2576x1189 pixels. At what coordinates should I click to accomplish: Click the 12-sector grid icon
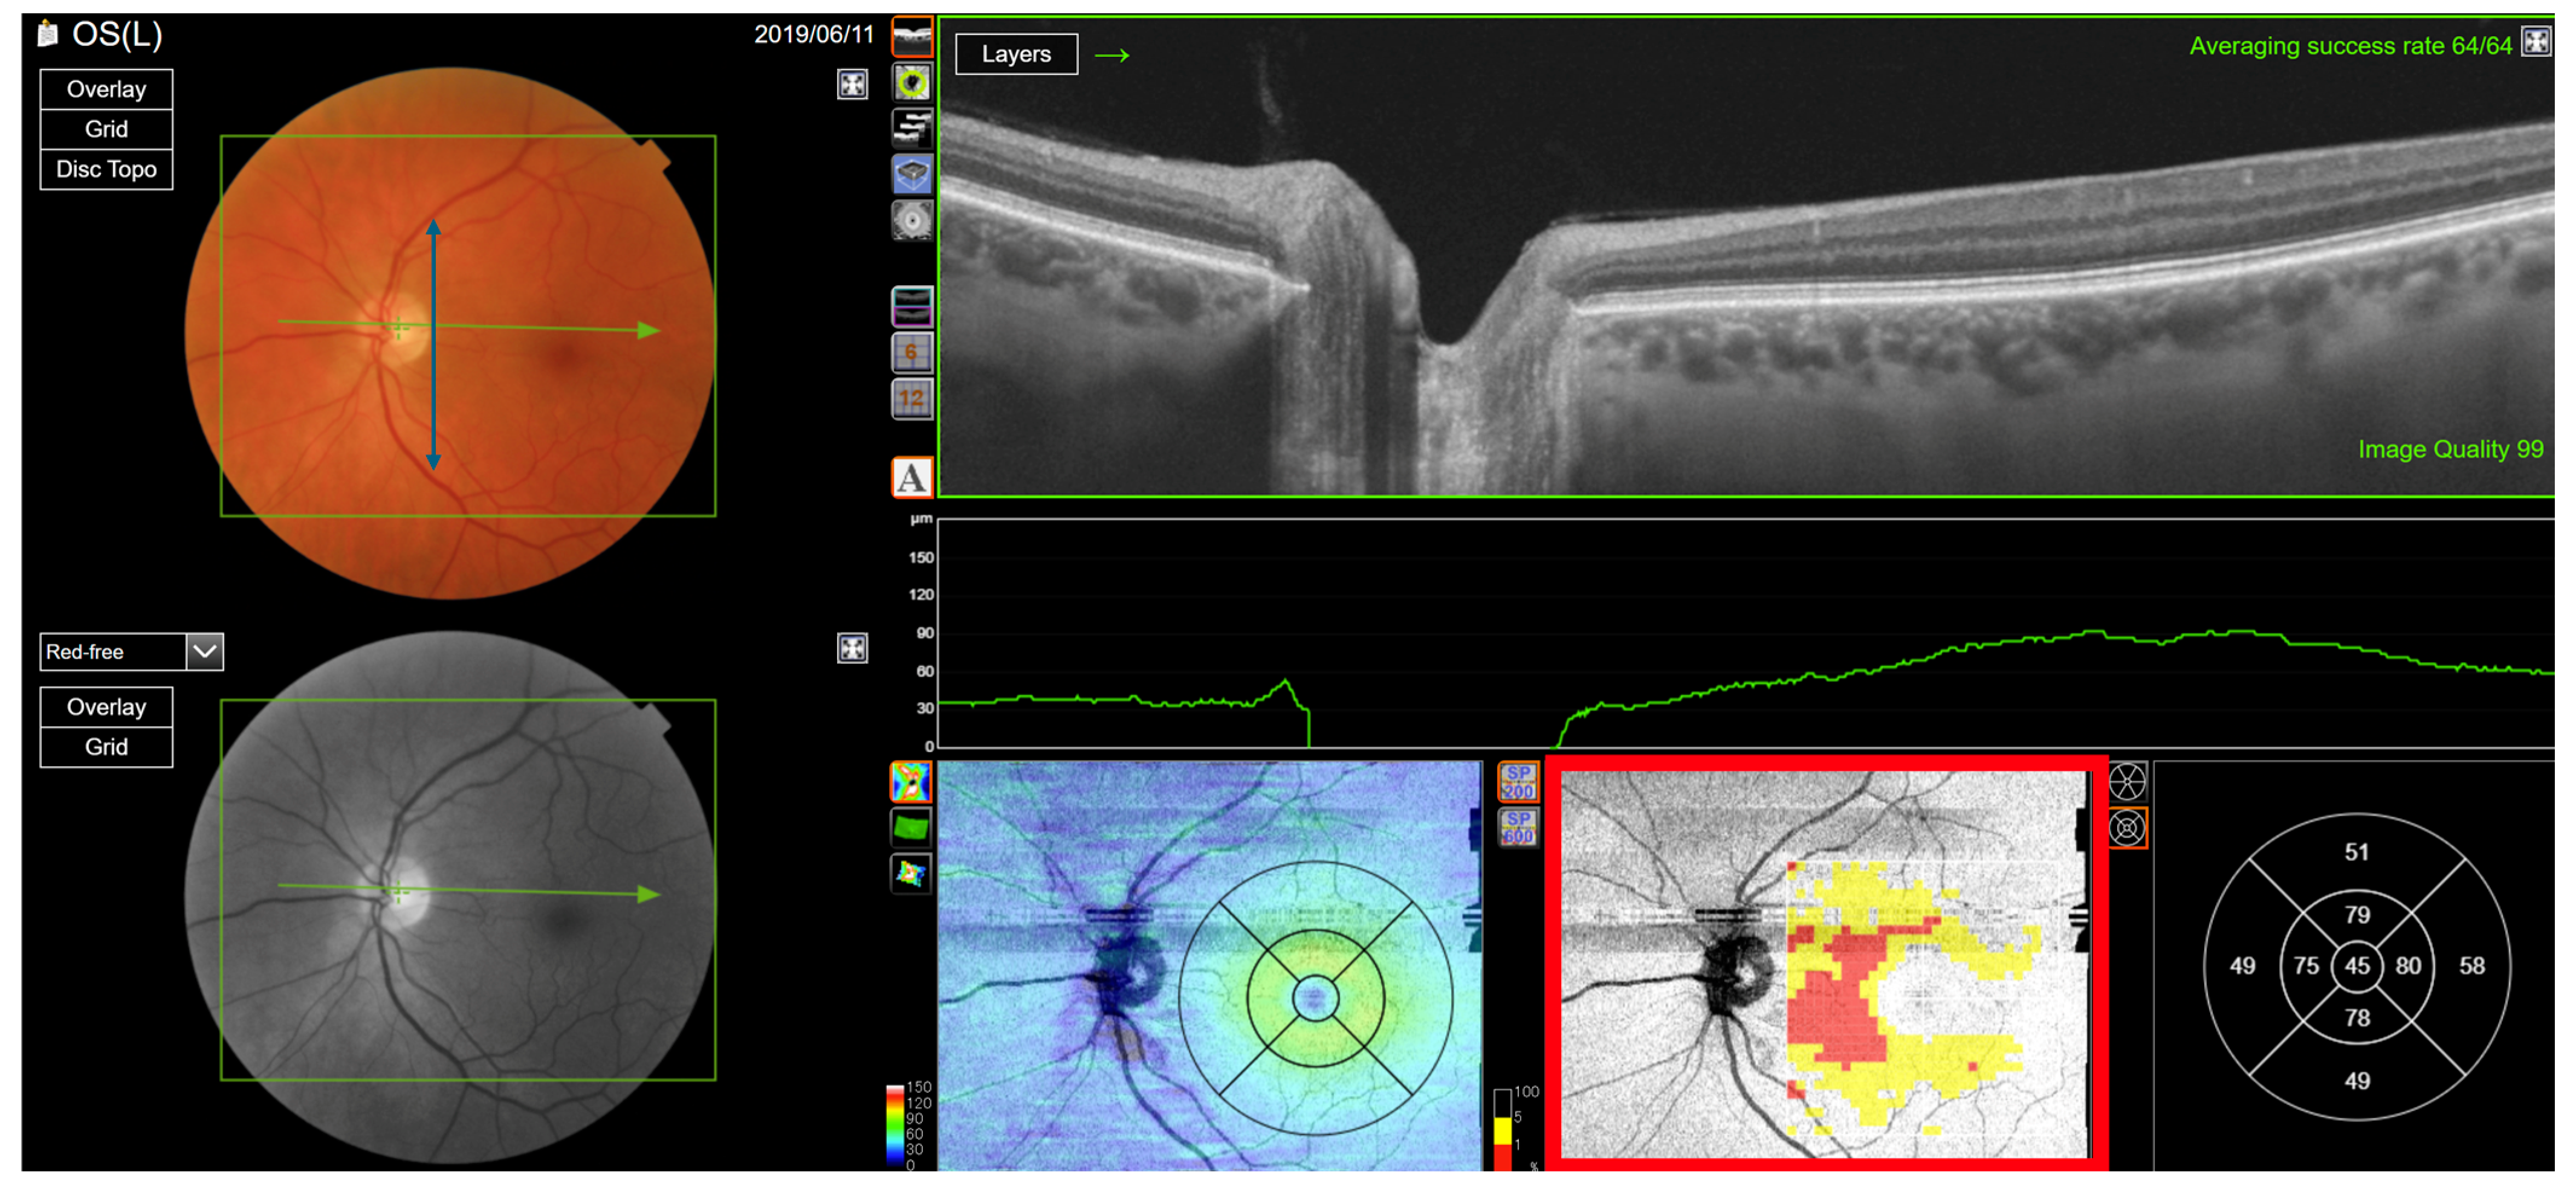point(911,399)
